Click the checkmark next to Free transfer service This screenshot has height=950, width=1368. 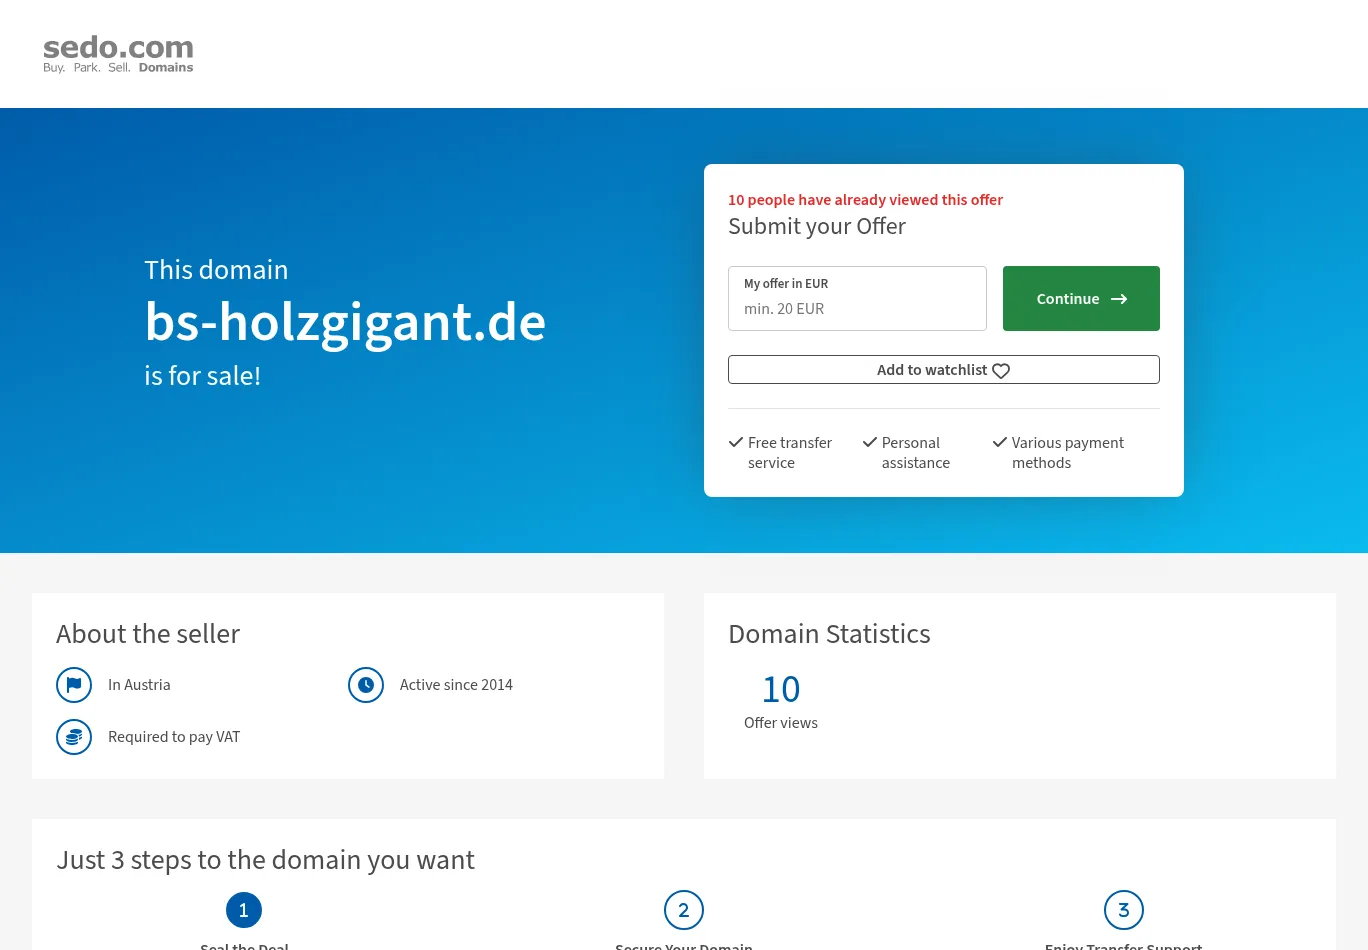coord(736,442)
